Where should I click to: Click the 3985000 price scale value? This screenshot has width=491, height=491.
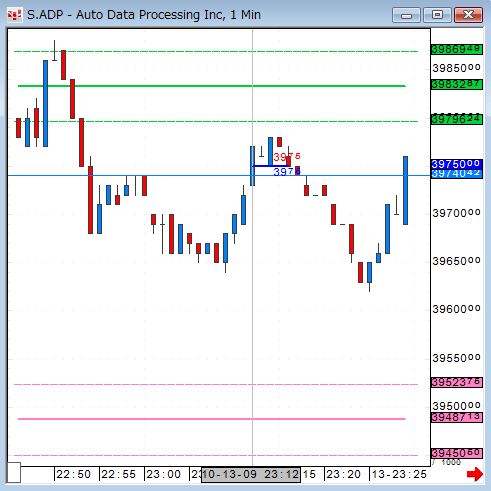click(x=456, y=68)
